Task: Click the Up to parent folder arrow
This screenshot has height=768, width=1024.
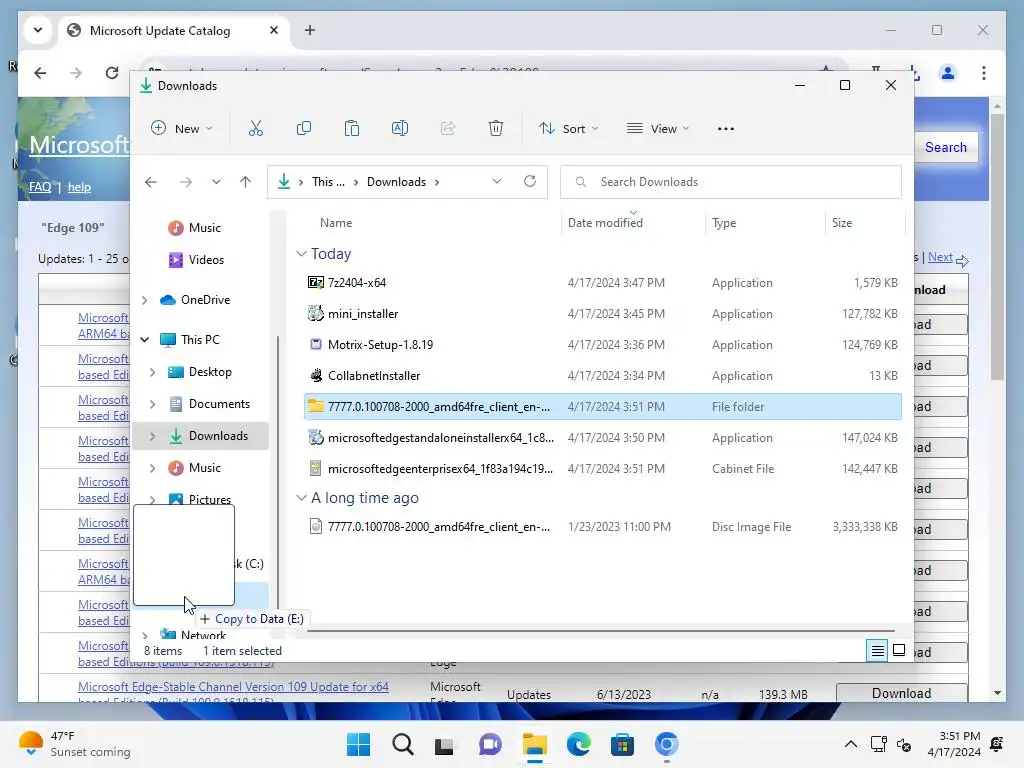Action: tap(246, 182)
